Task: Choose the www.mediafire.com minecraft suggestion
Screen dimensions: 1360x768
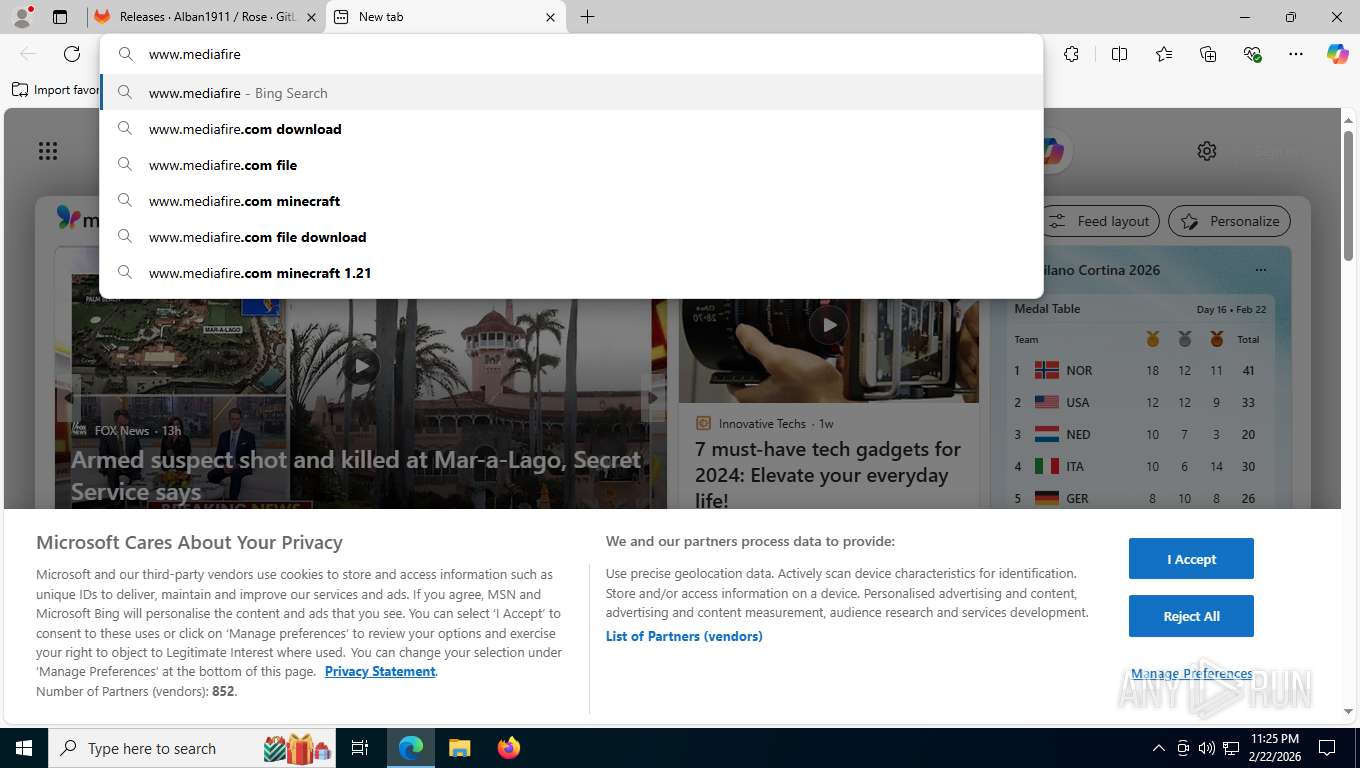Action: 572,201
